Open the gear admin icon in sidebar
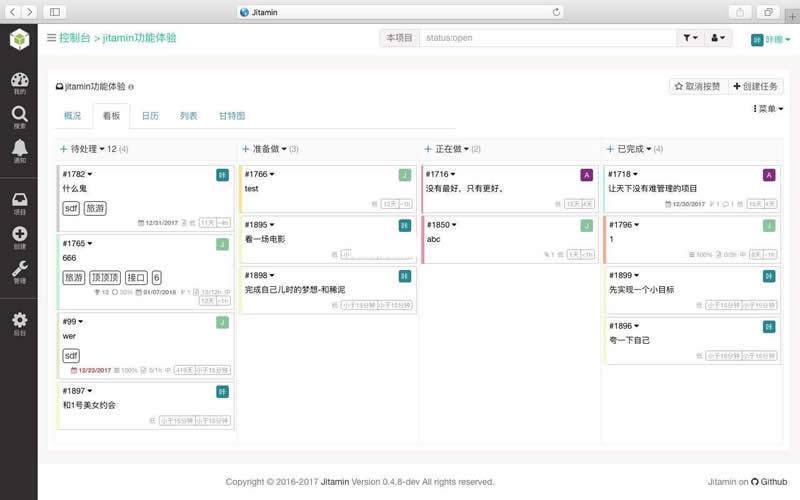800x500 pixels. click(x=19, y=322)
